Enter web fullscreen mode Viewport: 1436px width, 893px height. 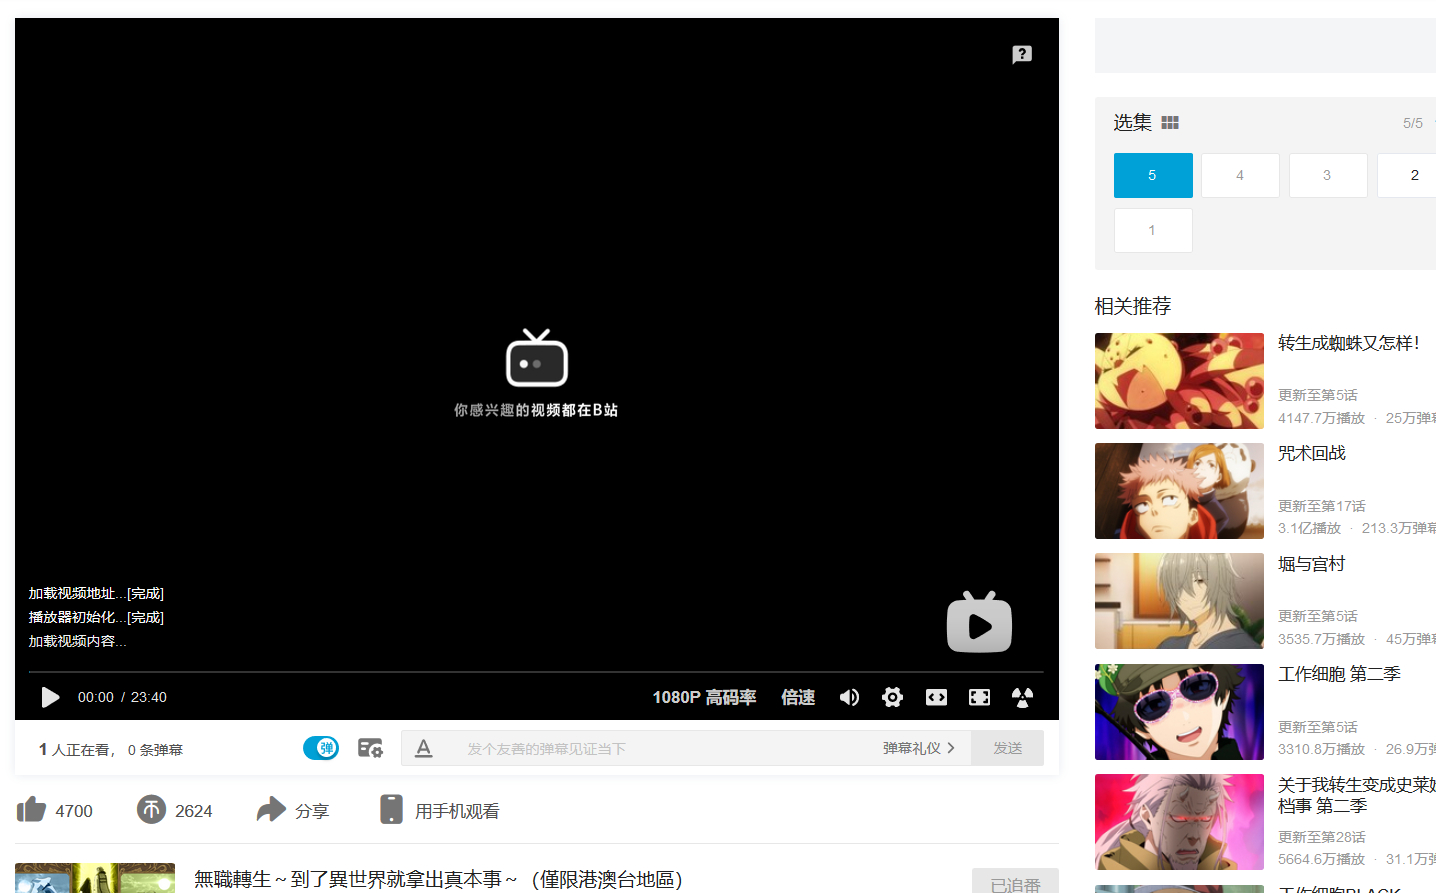[x=979, y=697]
